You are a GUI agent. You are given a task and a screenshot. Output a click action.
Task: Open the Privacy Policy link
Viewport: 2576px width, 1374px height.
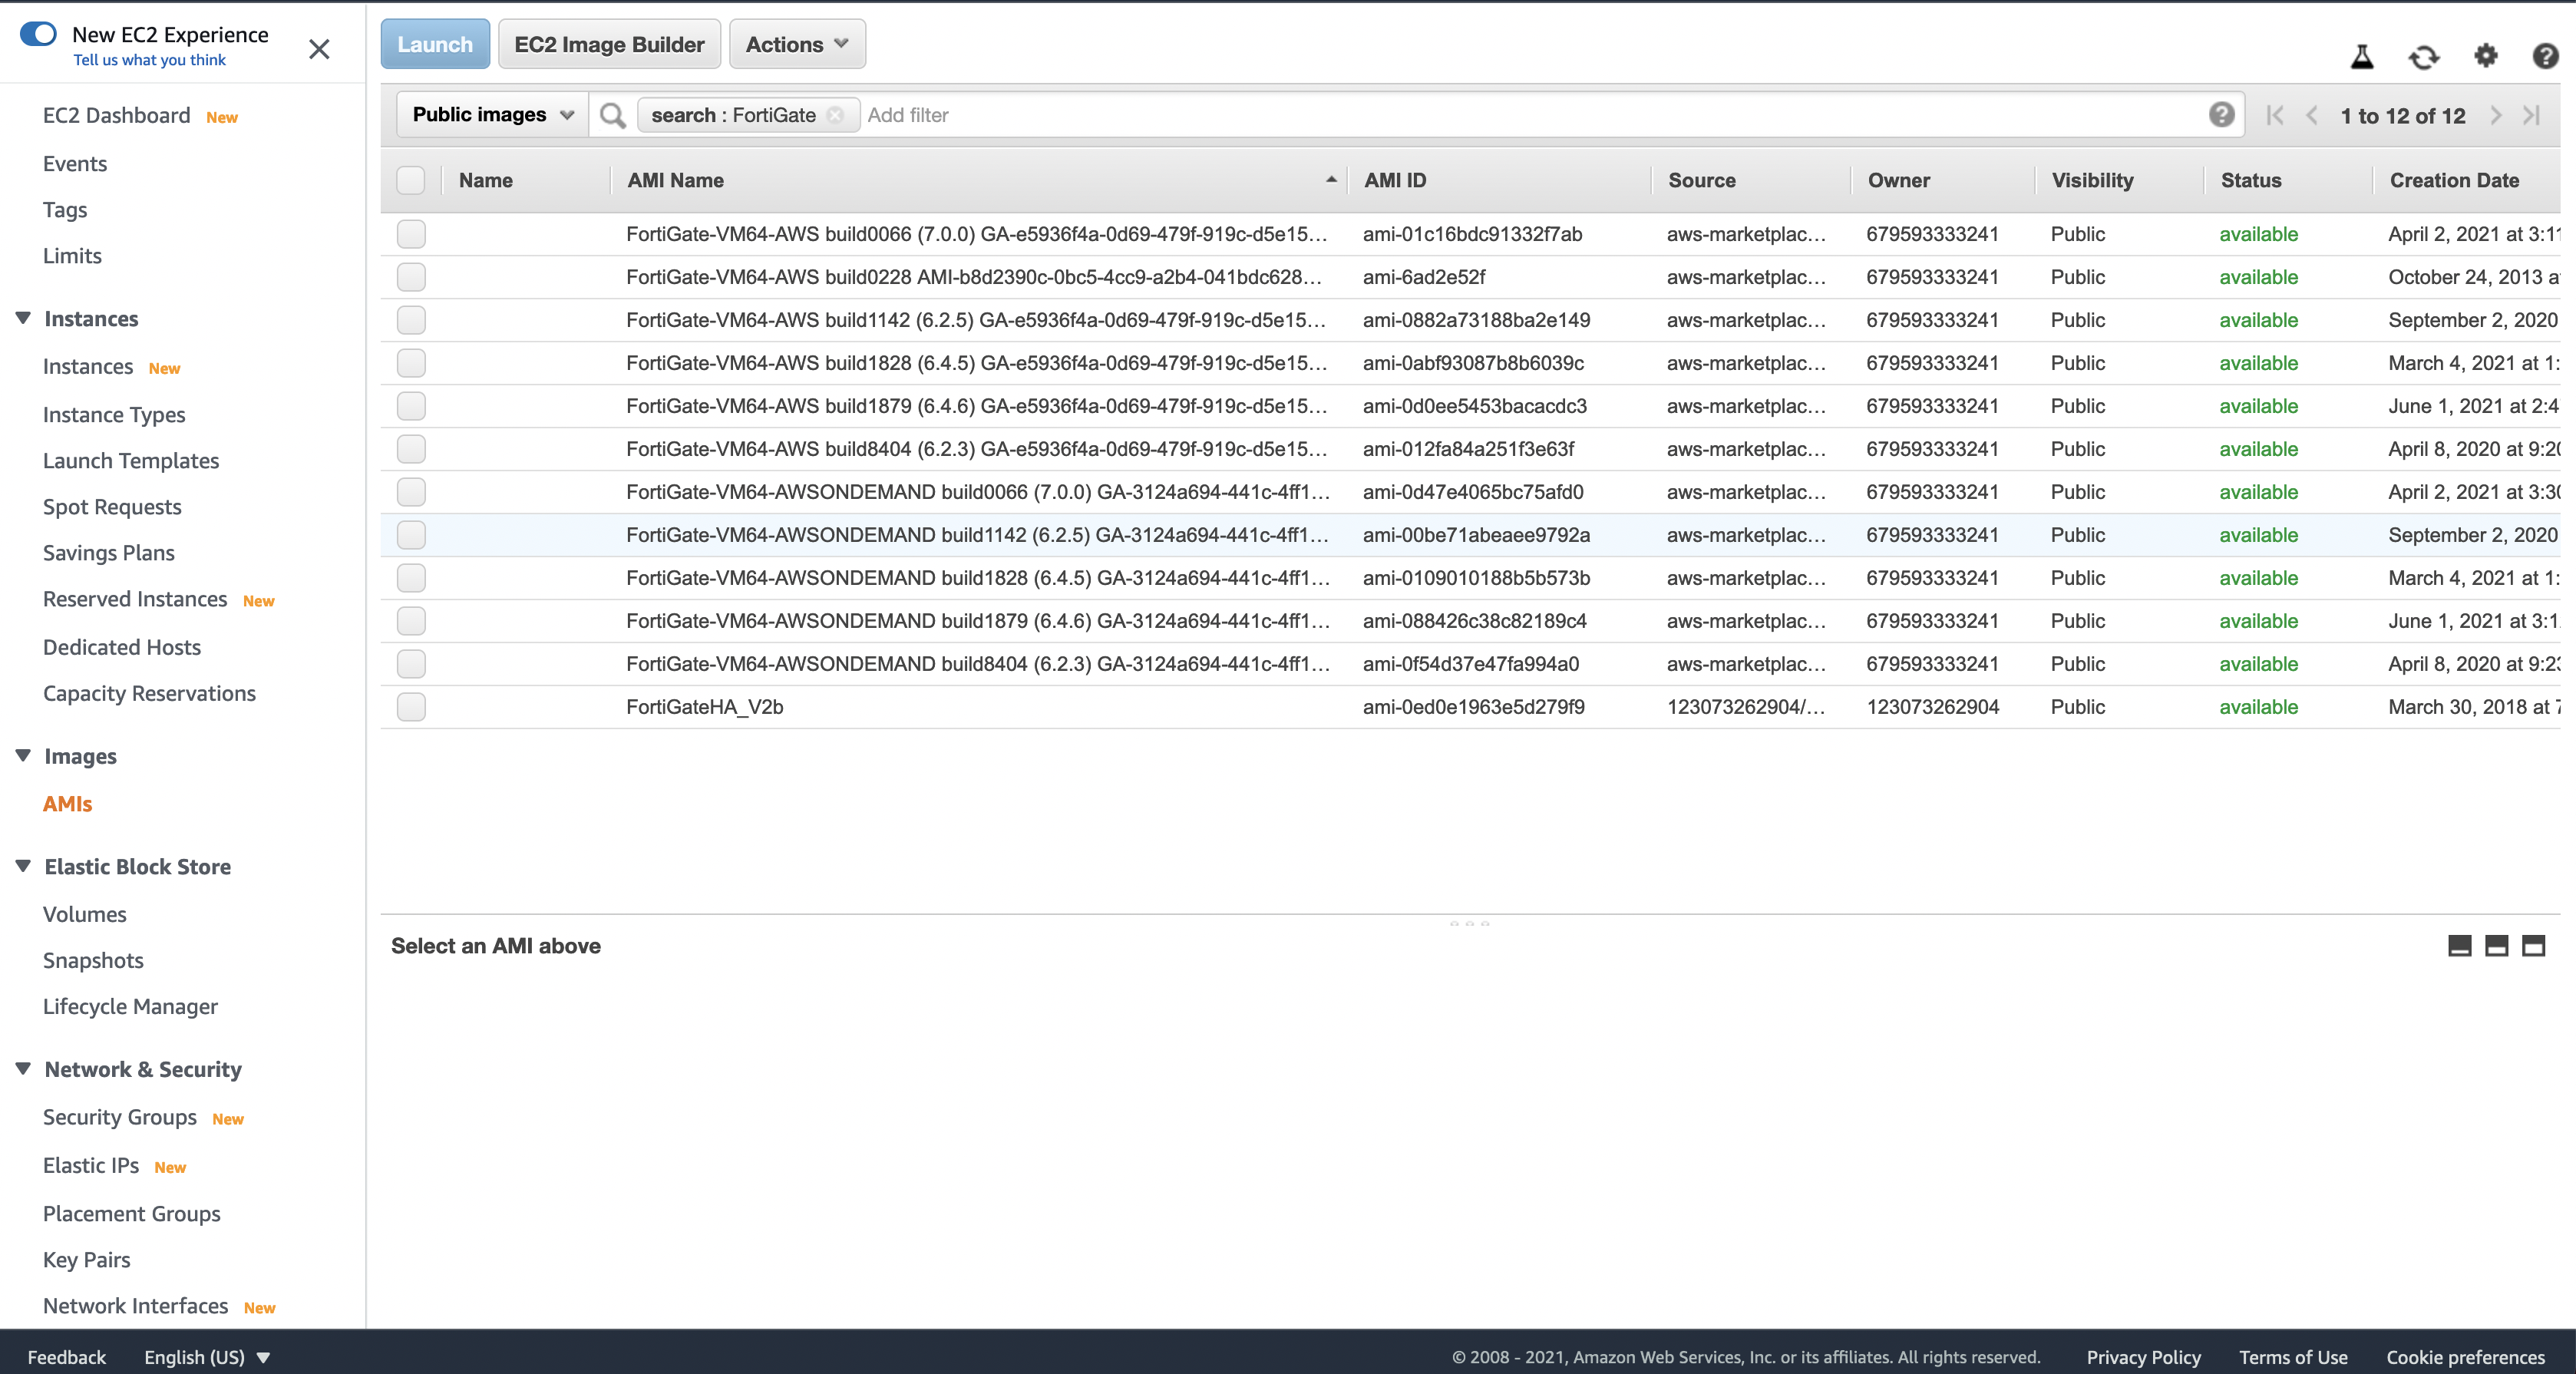[x=2143, y=1357]
